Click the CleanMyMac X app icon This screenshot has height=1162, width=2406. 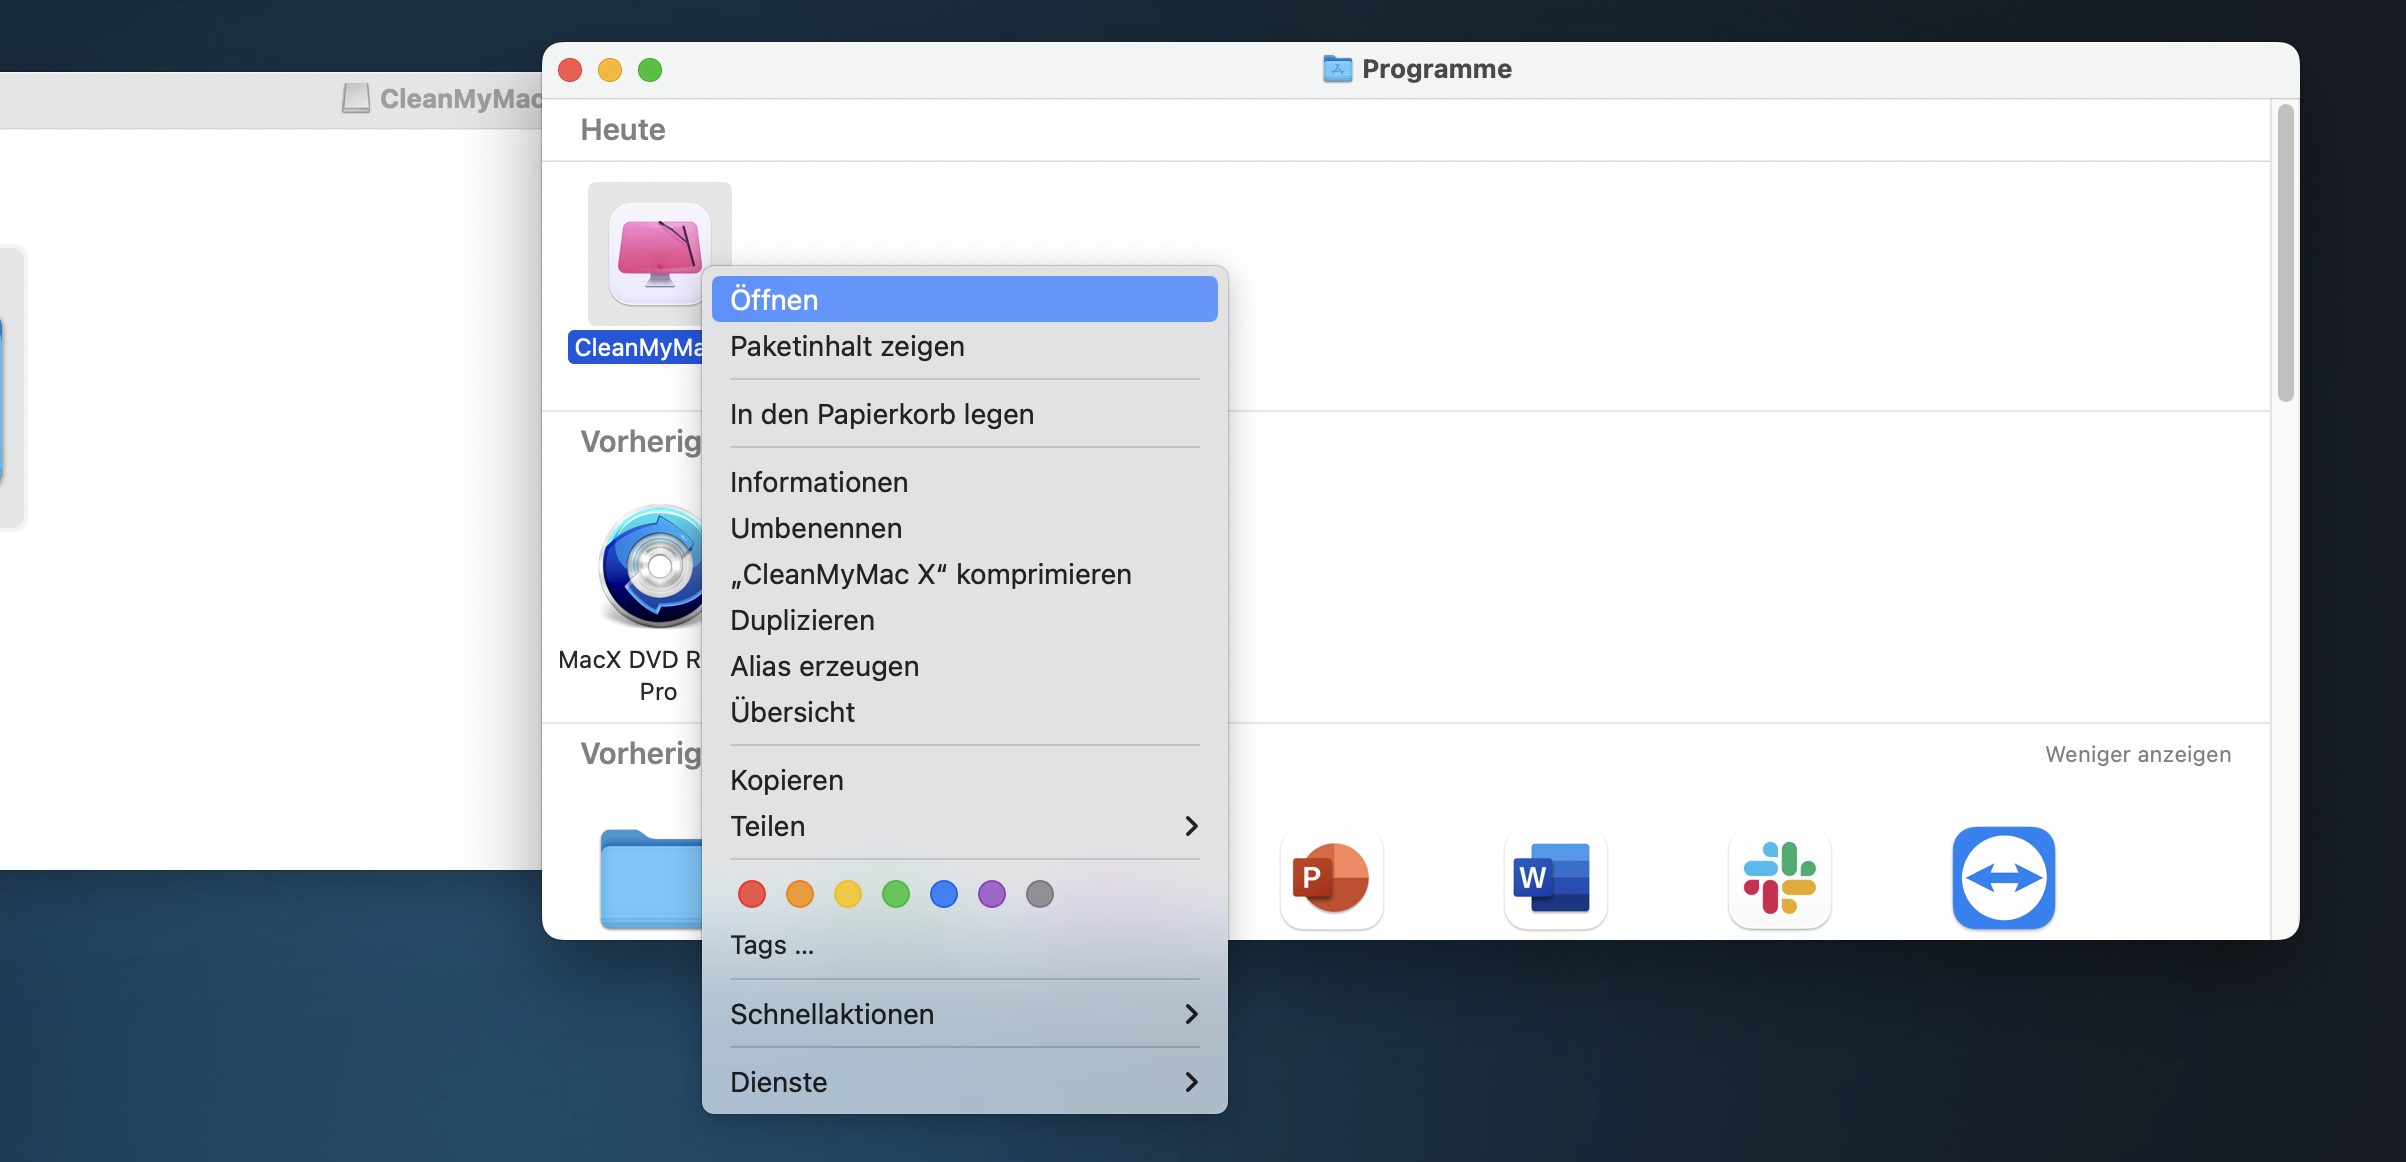click(659, 253)
